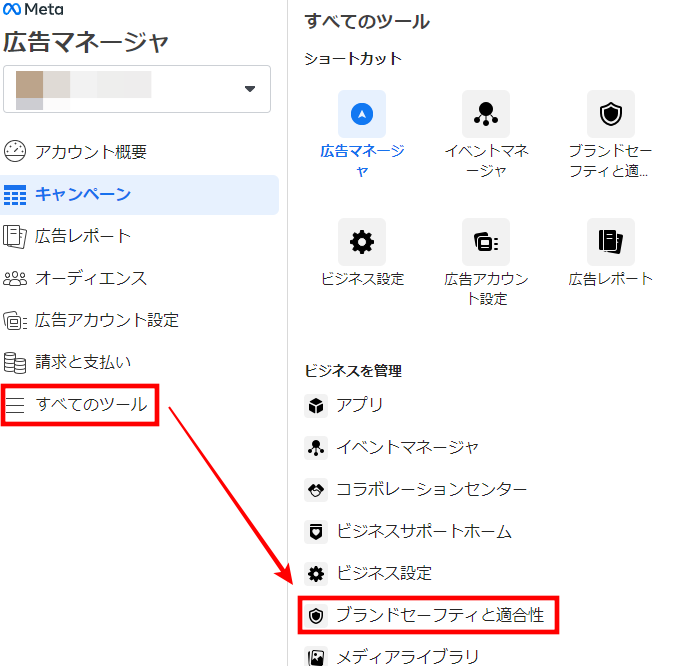The image size is (685, 666).
Task: Click 広告アカウント設定 shortcut tile icon
Action: 486,242
